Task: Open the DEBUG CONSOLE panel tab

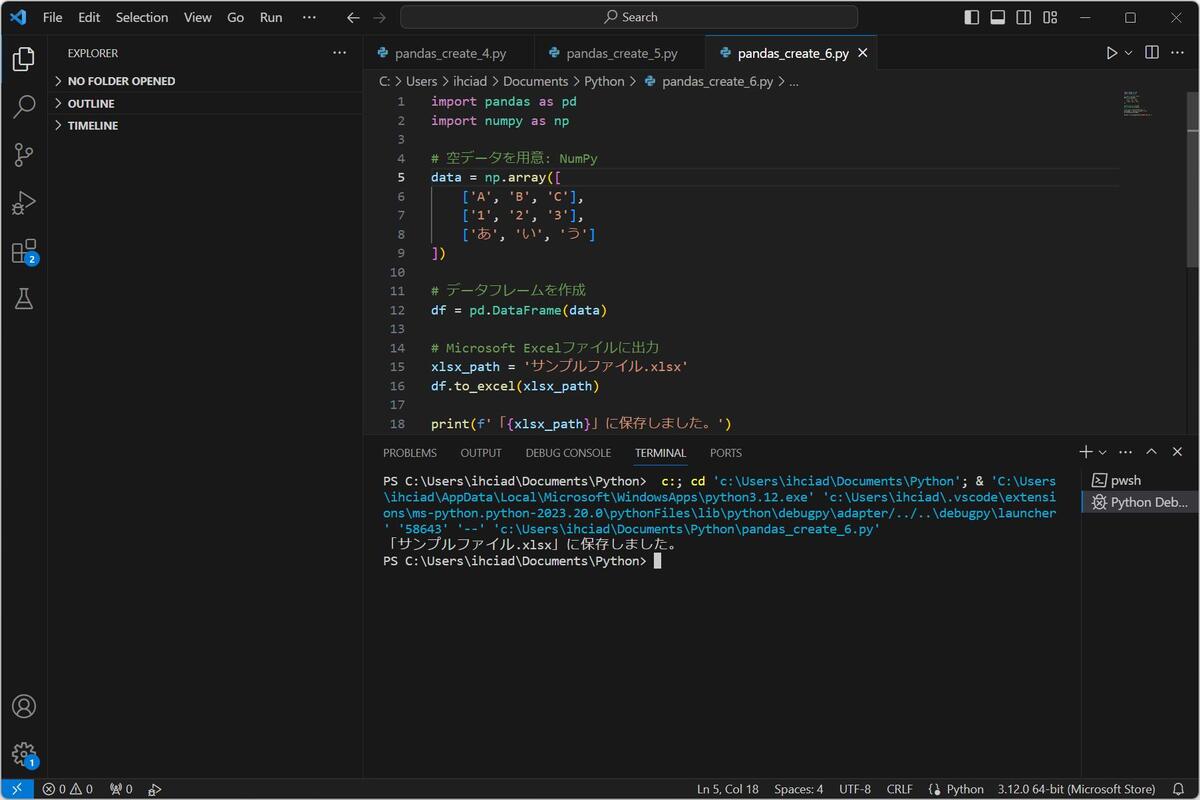Action: click(x=568, y=453)
